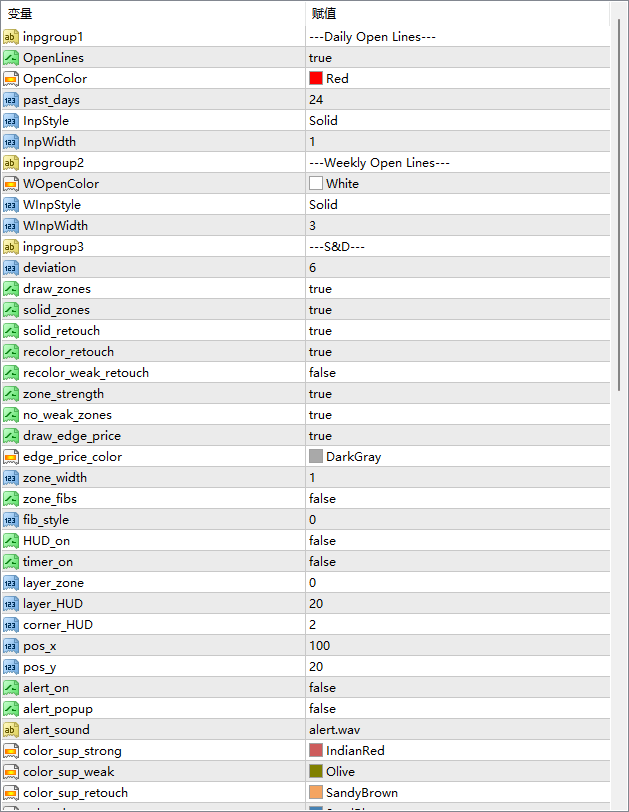
Task: Click the integer icon beside zone_width
Action: pyautogui.click(x=11, y=478)
